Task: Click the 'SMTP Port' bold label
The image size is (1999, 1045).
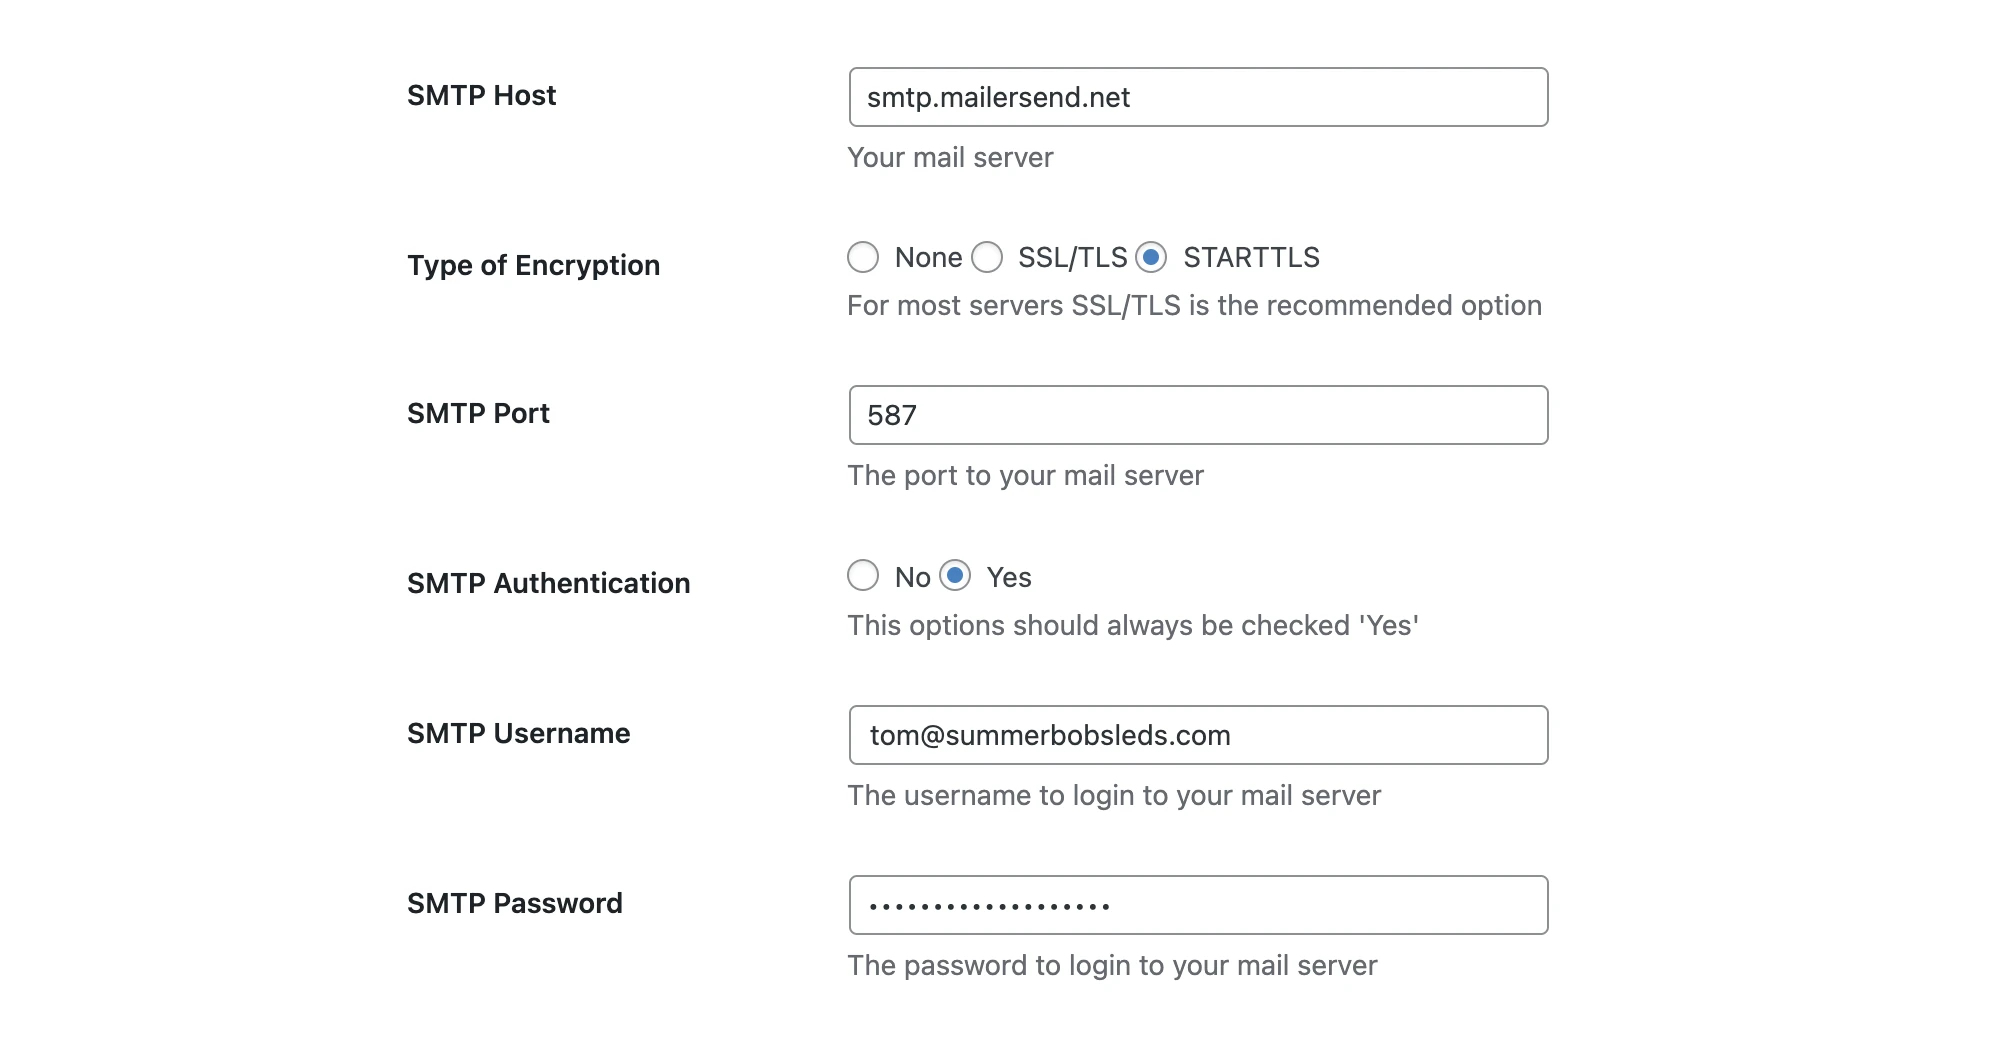Action: click(x=478, y=413)
